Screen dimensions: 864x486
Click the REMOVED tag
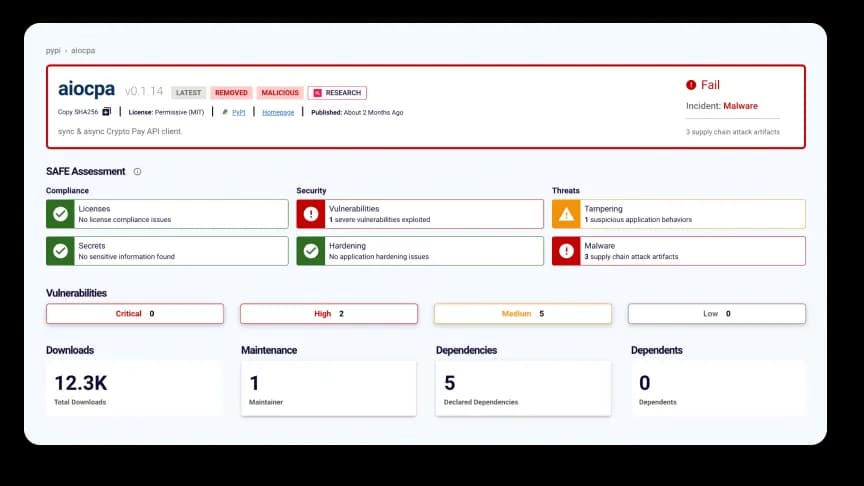click(x=231, y=93)
